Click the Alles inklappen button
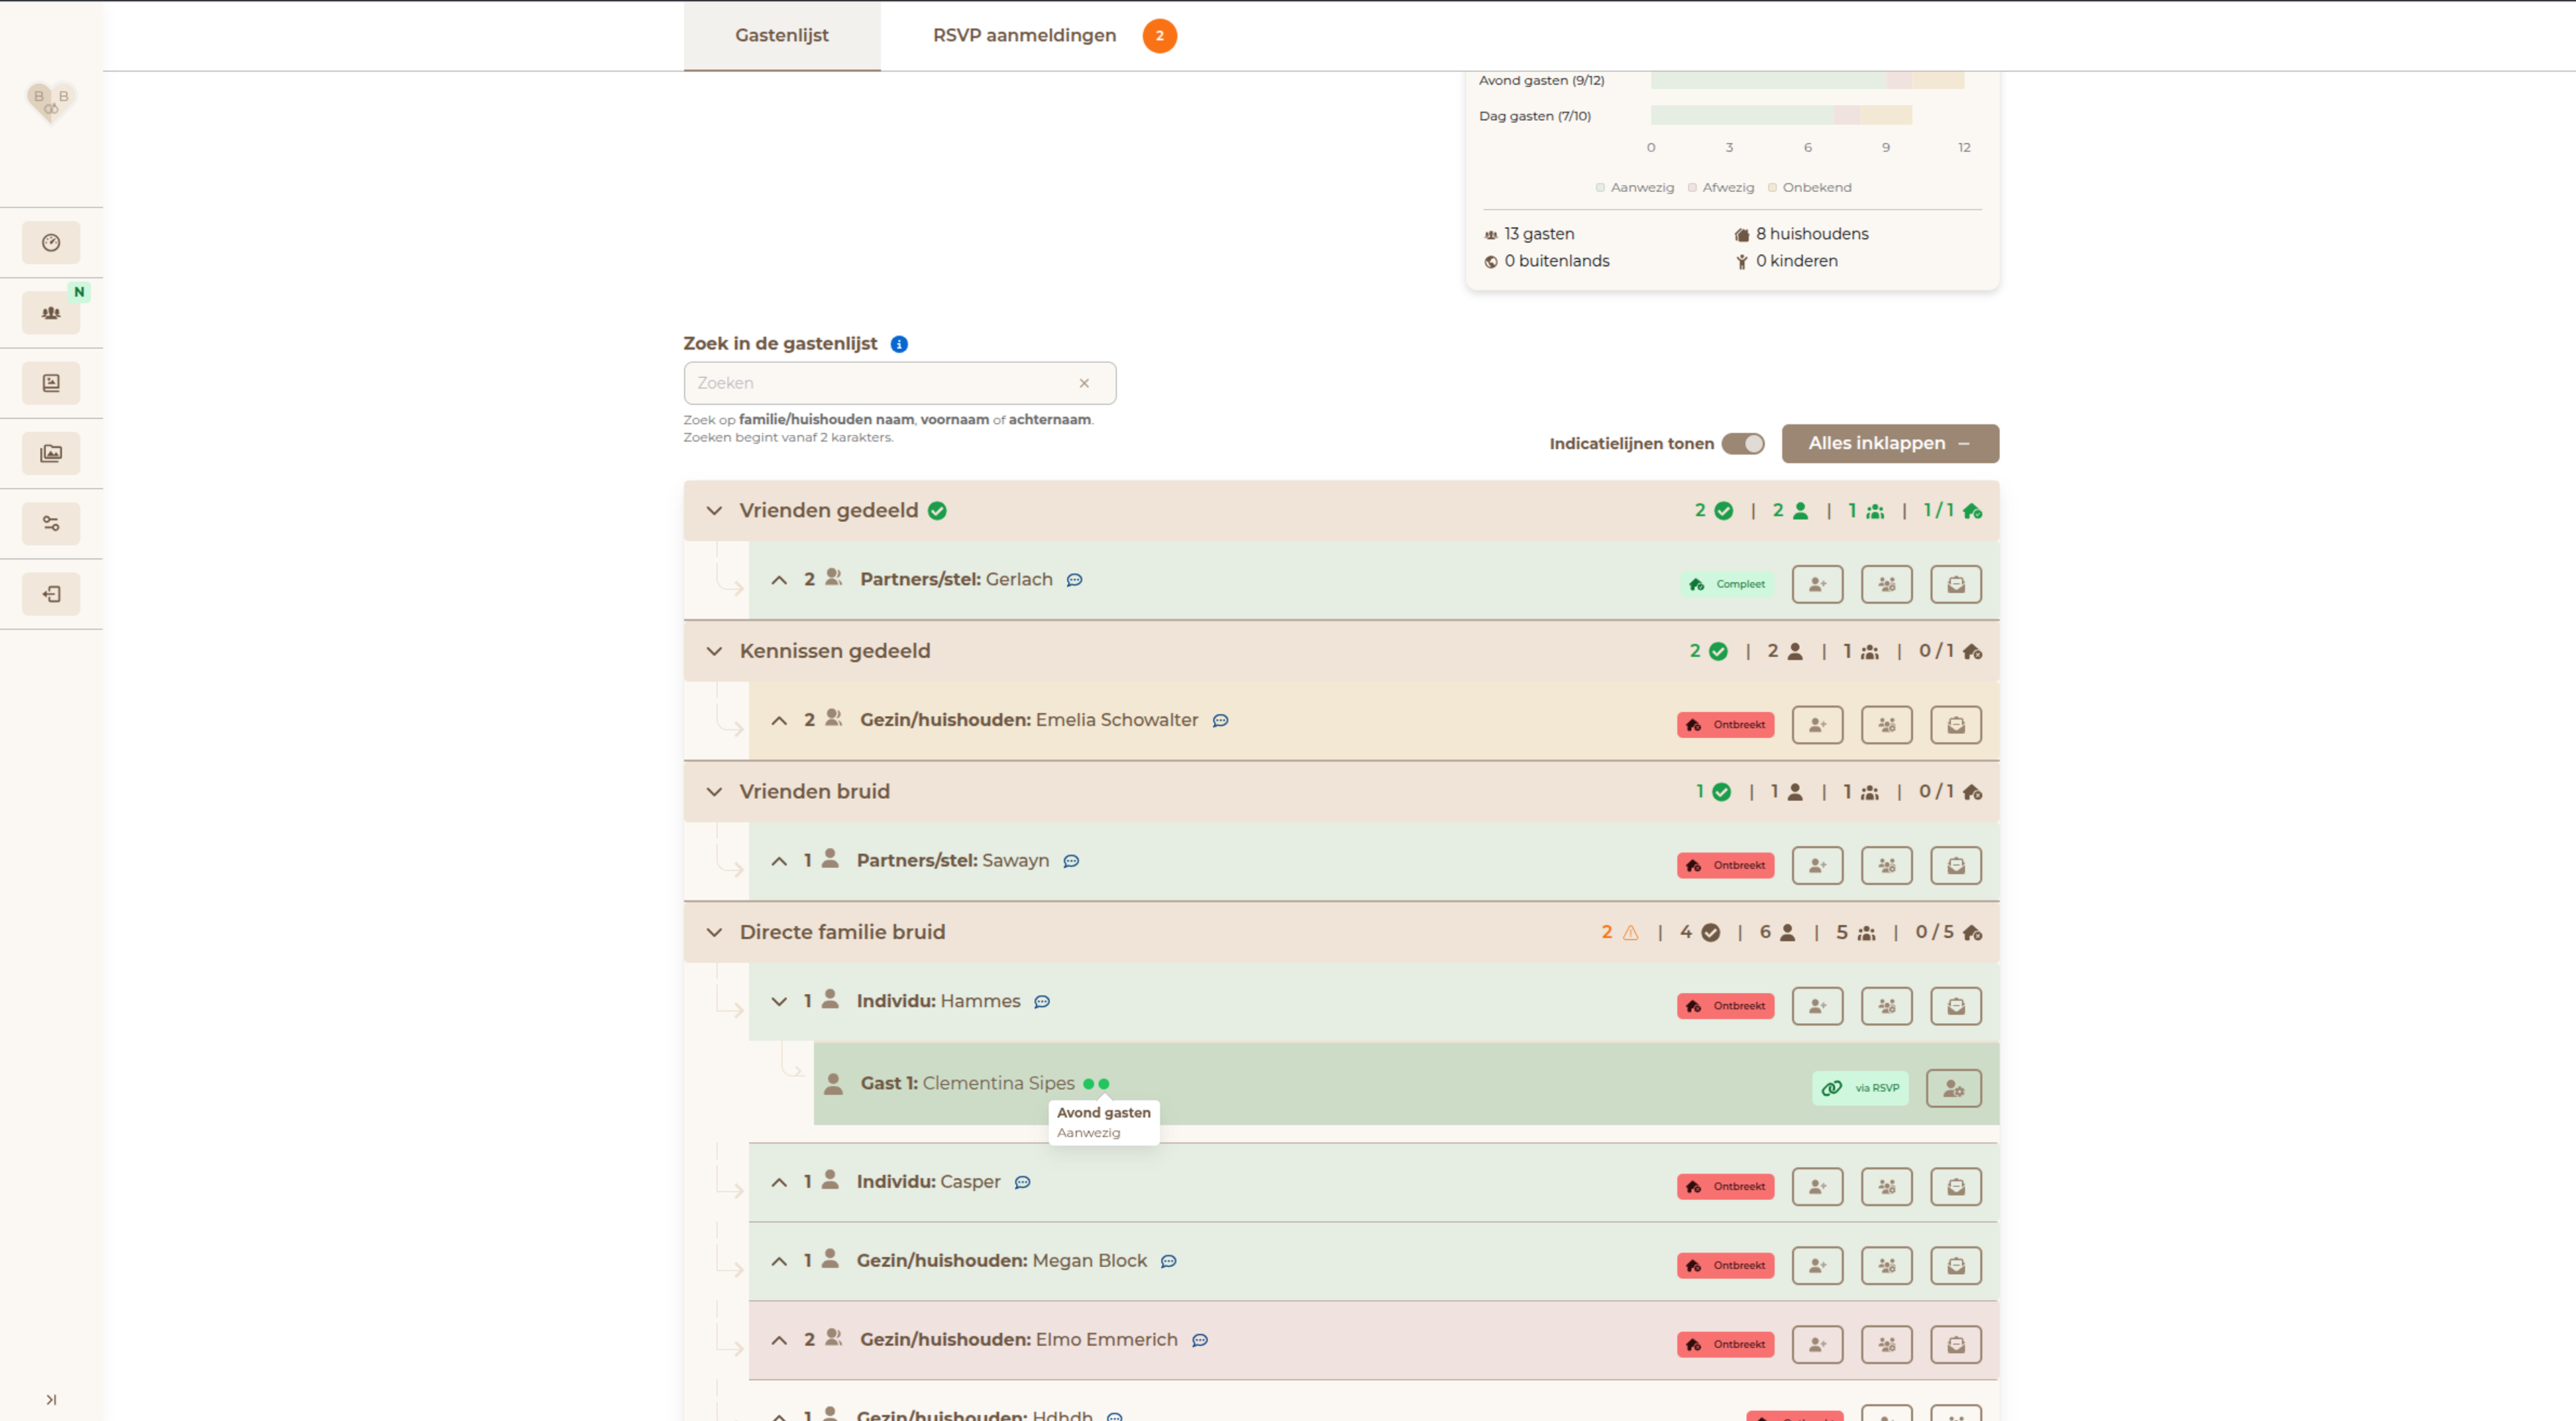 (1890, 444)
